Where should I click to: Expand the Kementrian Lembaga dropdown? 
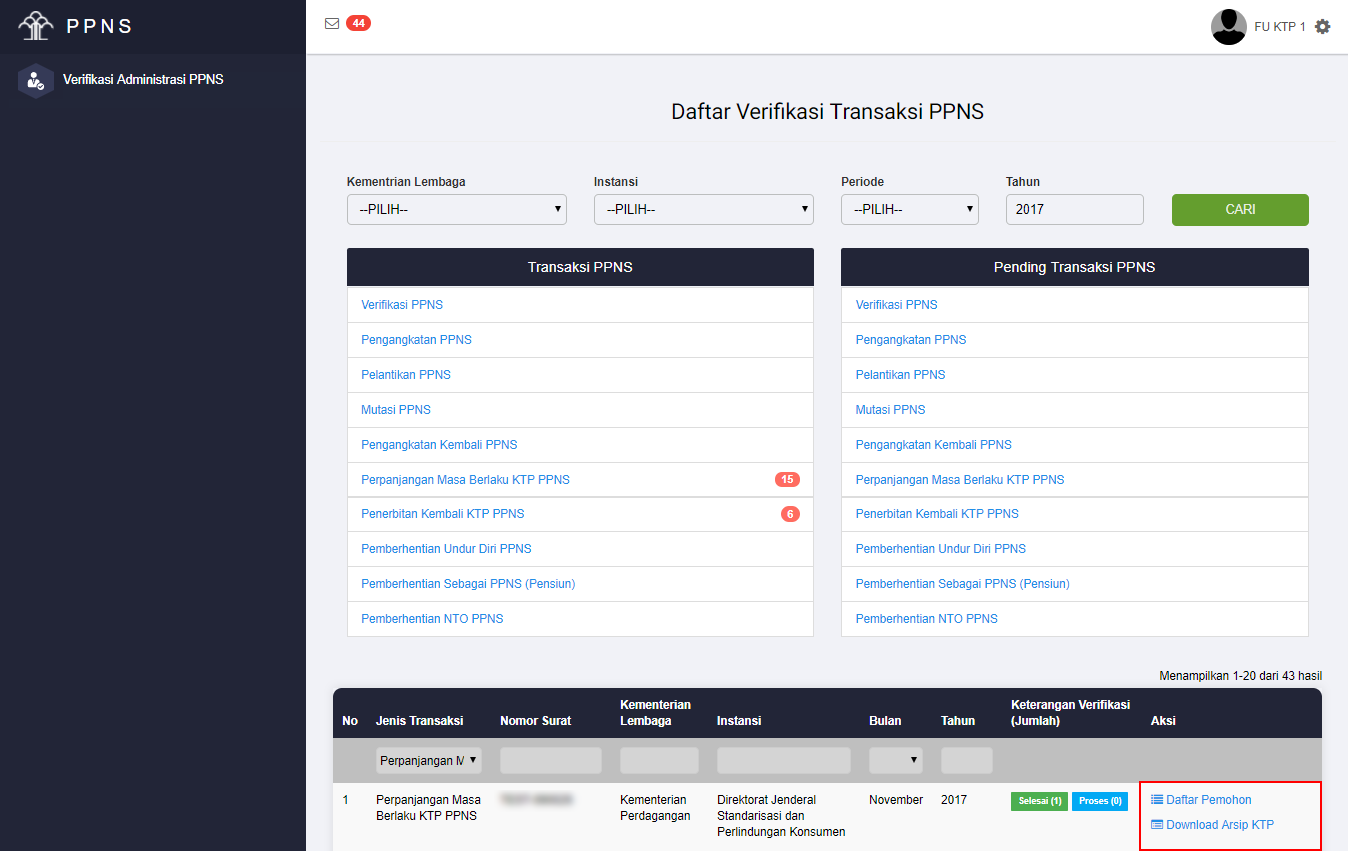pyautogui.click(x=456, y=210)
